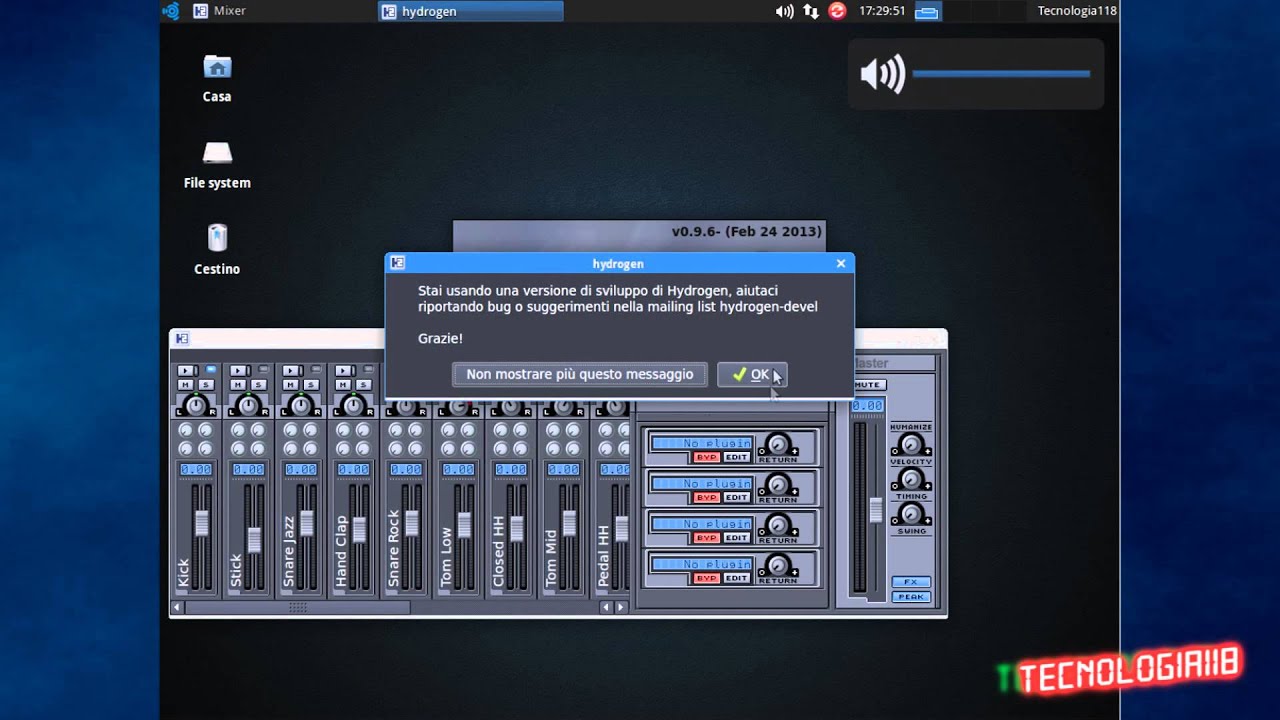Screen dimensions: 1280x720
Task: Bypass the first FX plugin slot
Action: pyautogui.click(x=707, y=457)
